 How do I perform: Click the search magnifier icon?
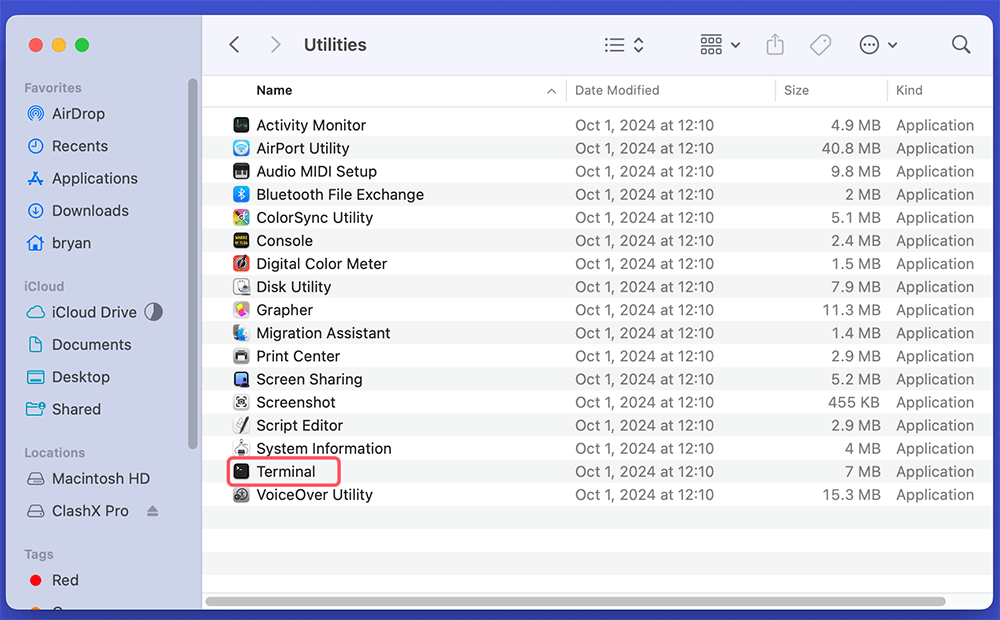[961, 45]
